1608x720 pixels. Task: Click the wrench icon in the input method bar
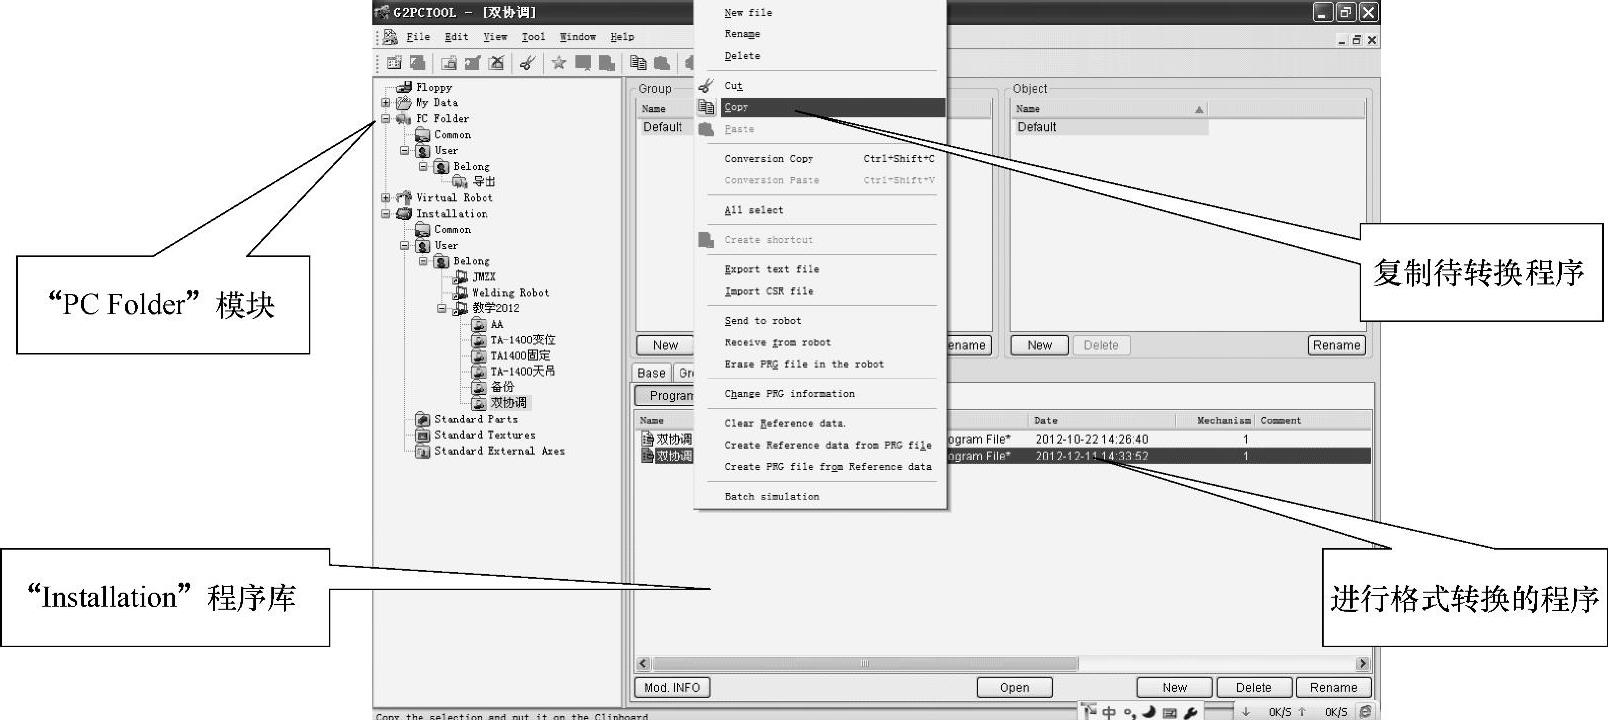[1190, 712]
